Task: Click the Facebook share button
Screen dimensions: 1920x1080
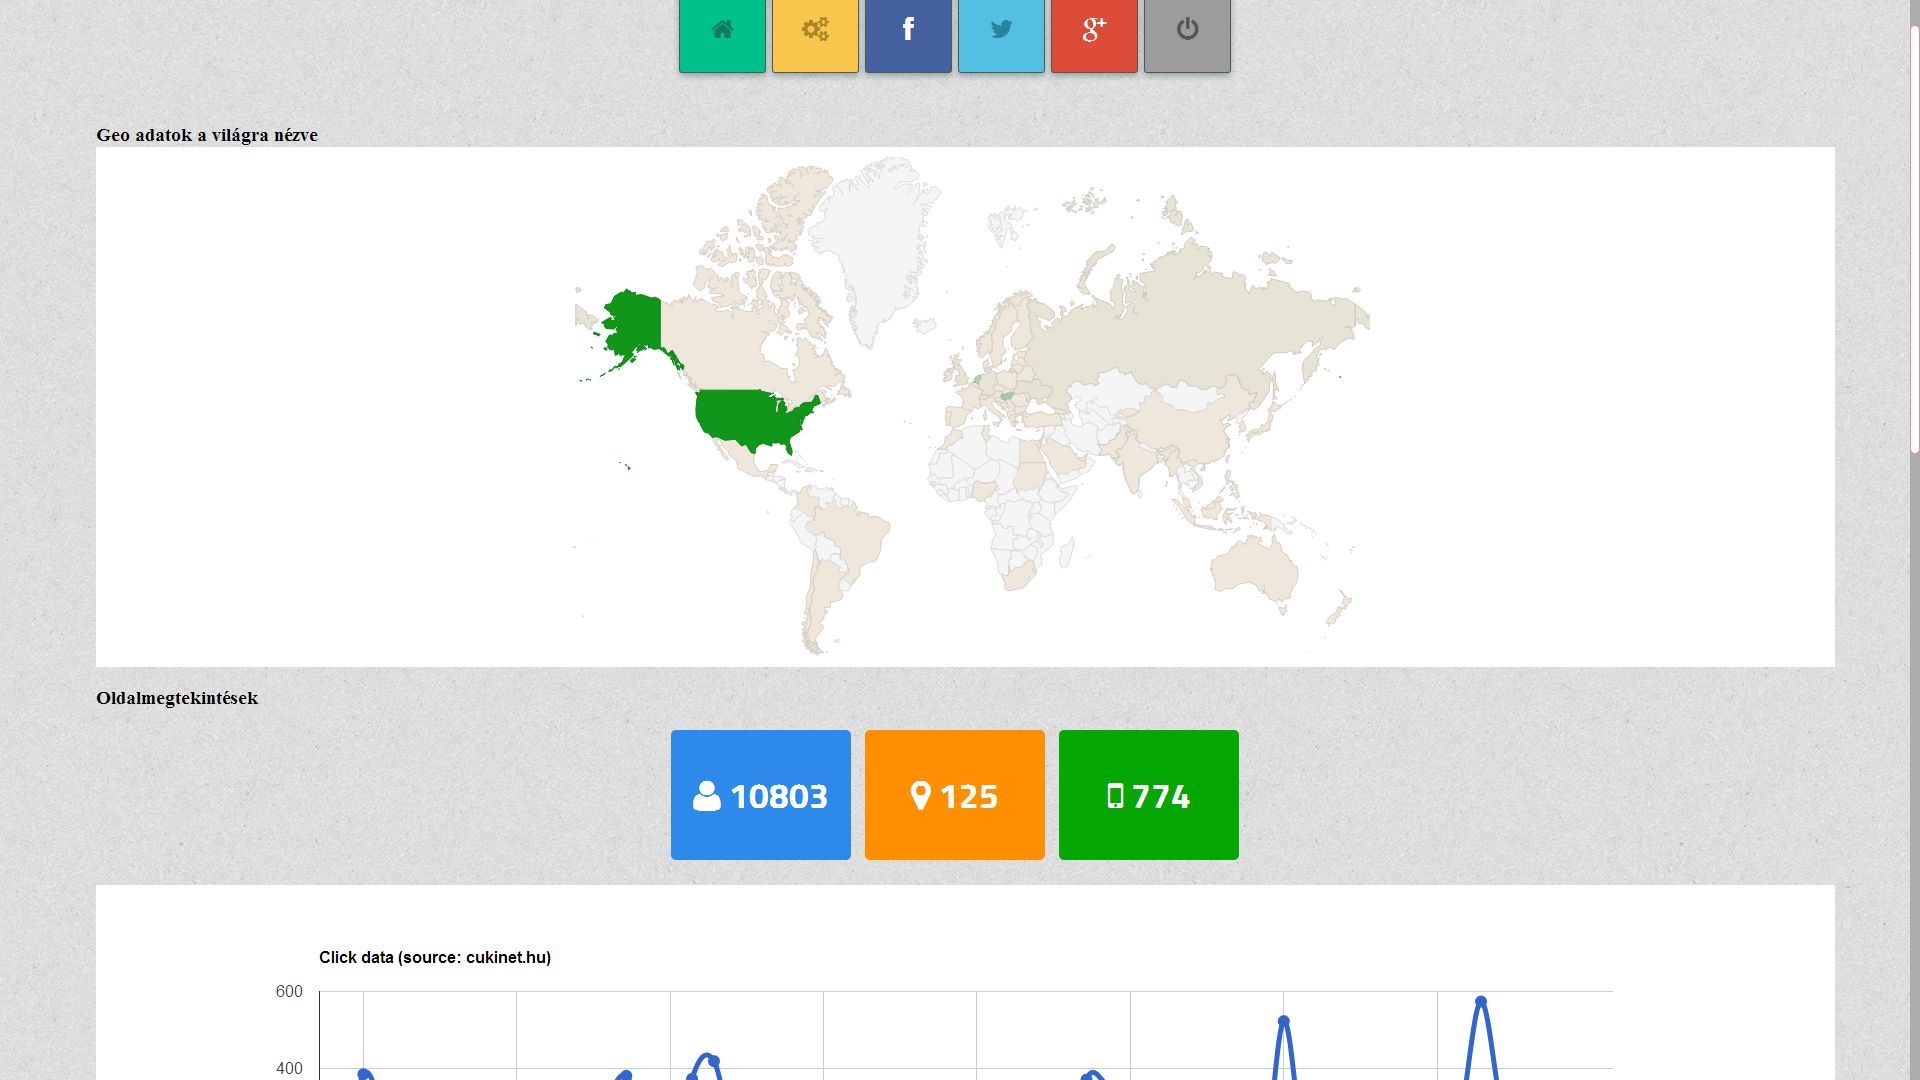Action: click(x=908, y=31)
